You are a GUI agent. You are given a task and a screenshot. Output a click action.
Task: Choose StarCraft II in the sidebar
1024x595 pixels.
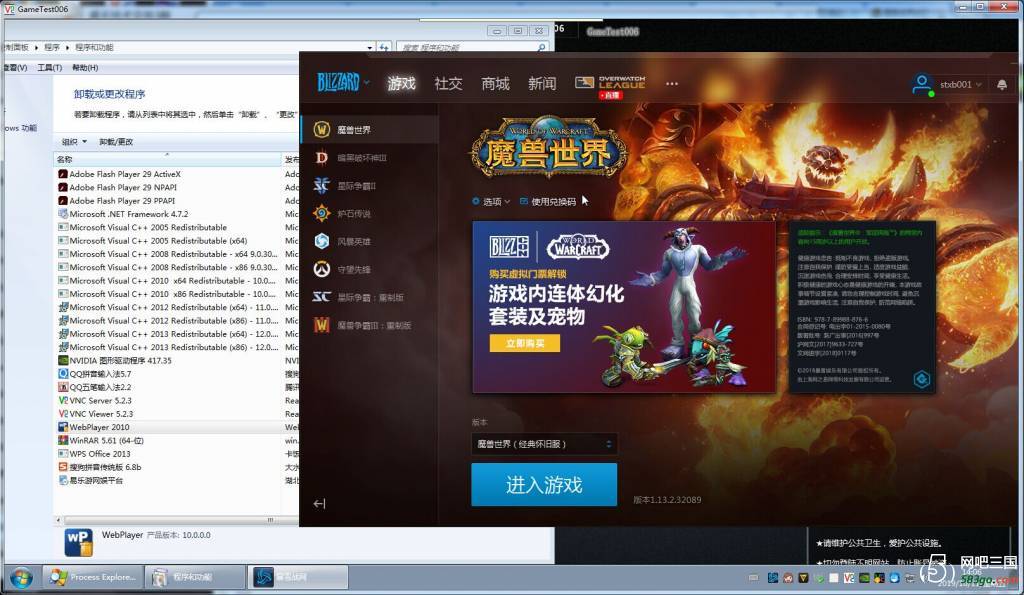[x=322, y=186]
